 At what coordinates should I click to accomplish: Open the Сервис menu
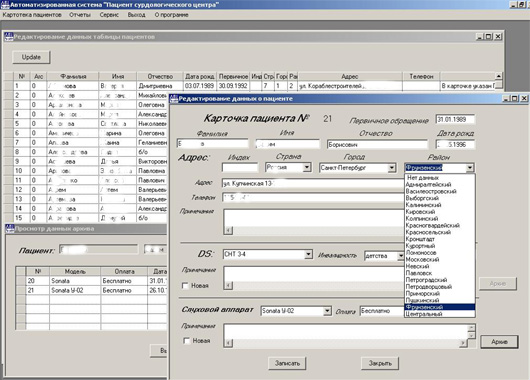(x=109, y=15)
